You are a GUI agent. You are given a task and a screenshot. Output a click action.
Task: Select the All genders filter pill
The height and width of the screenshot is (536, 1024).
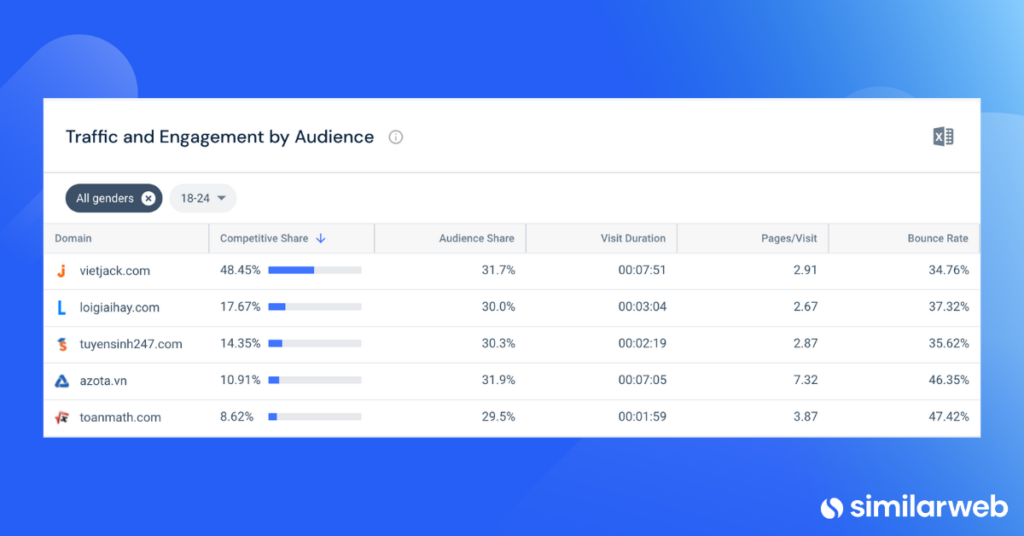click(104, 198)
